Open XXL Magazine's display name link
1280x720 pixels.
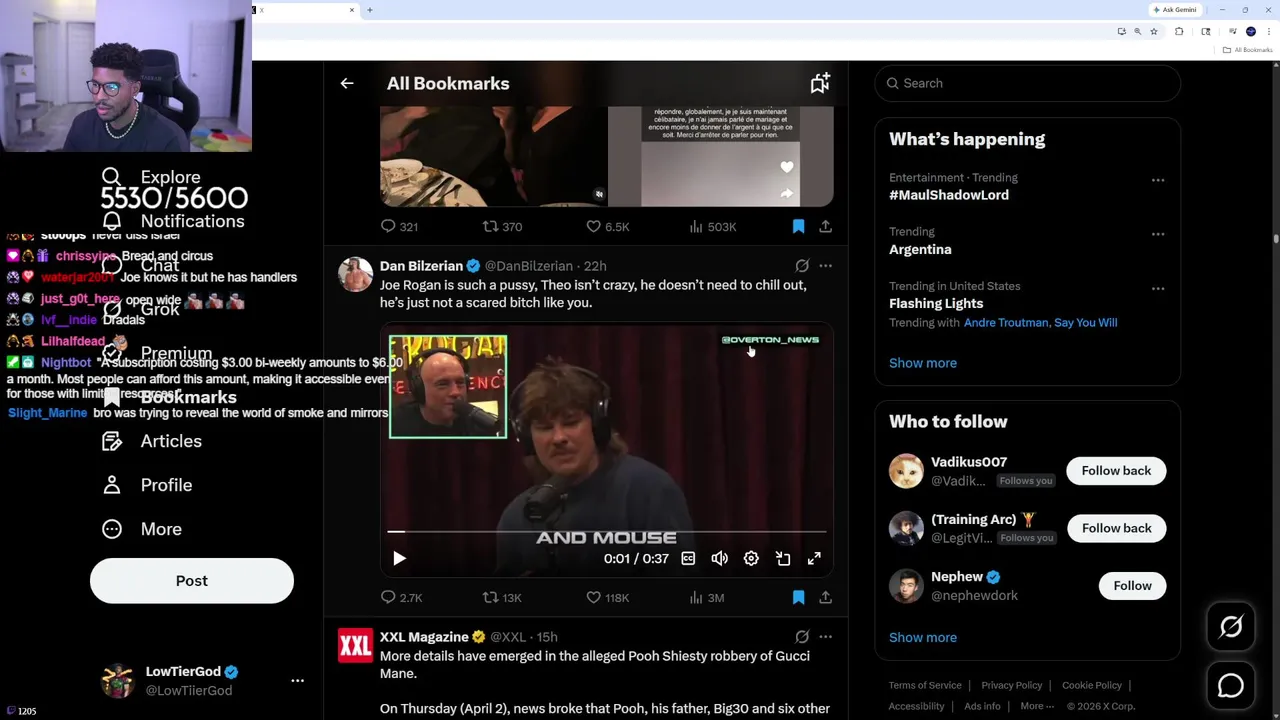pyautogui.click(x=425, y=637)
